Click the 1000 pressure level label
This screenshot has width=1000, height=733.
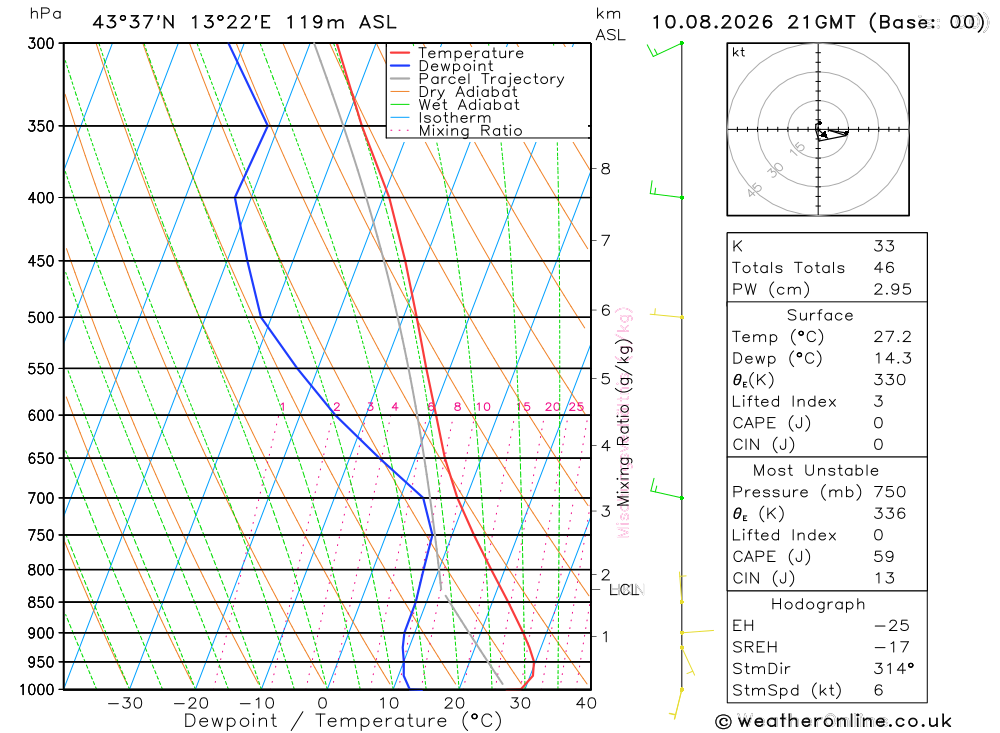point(37,690)
